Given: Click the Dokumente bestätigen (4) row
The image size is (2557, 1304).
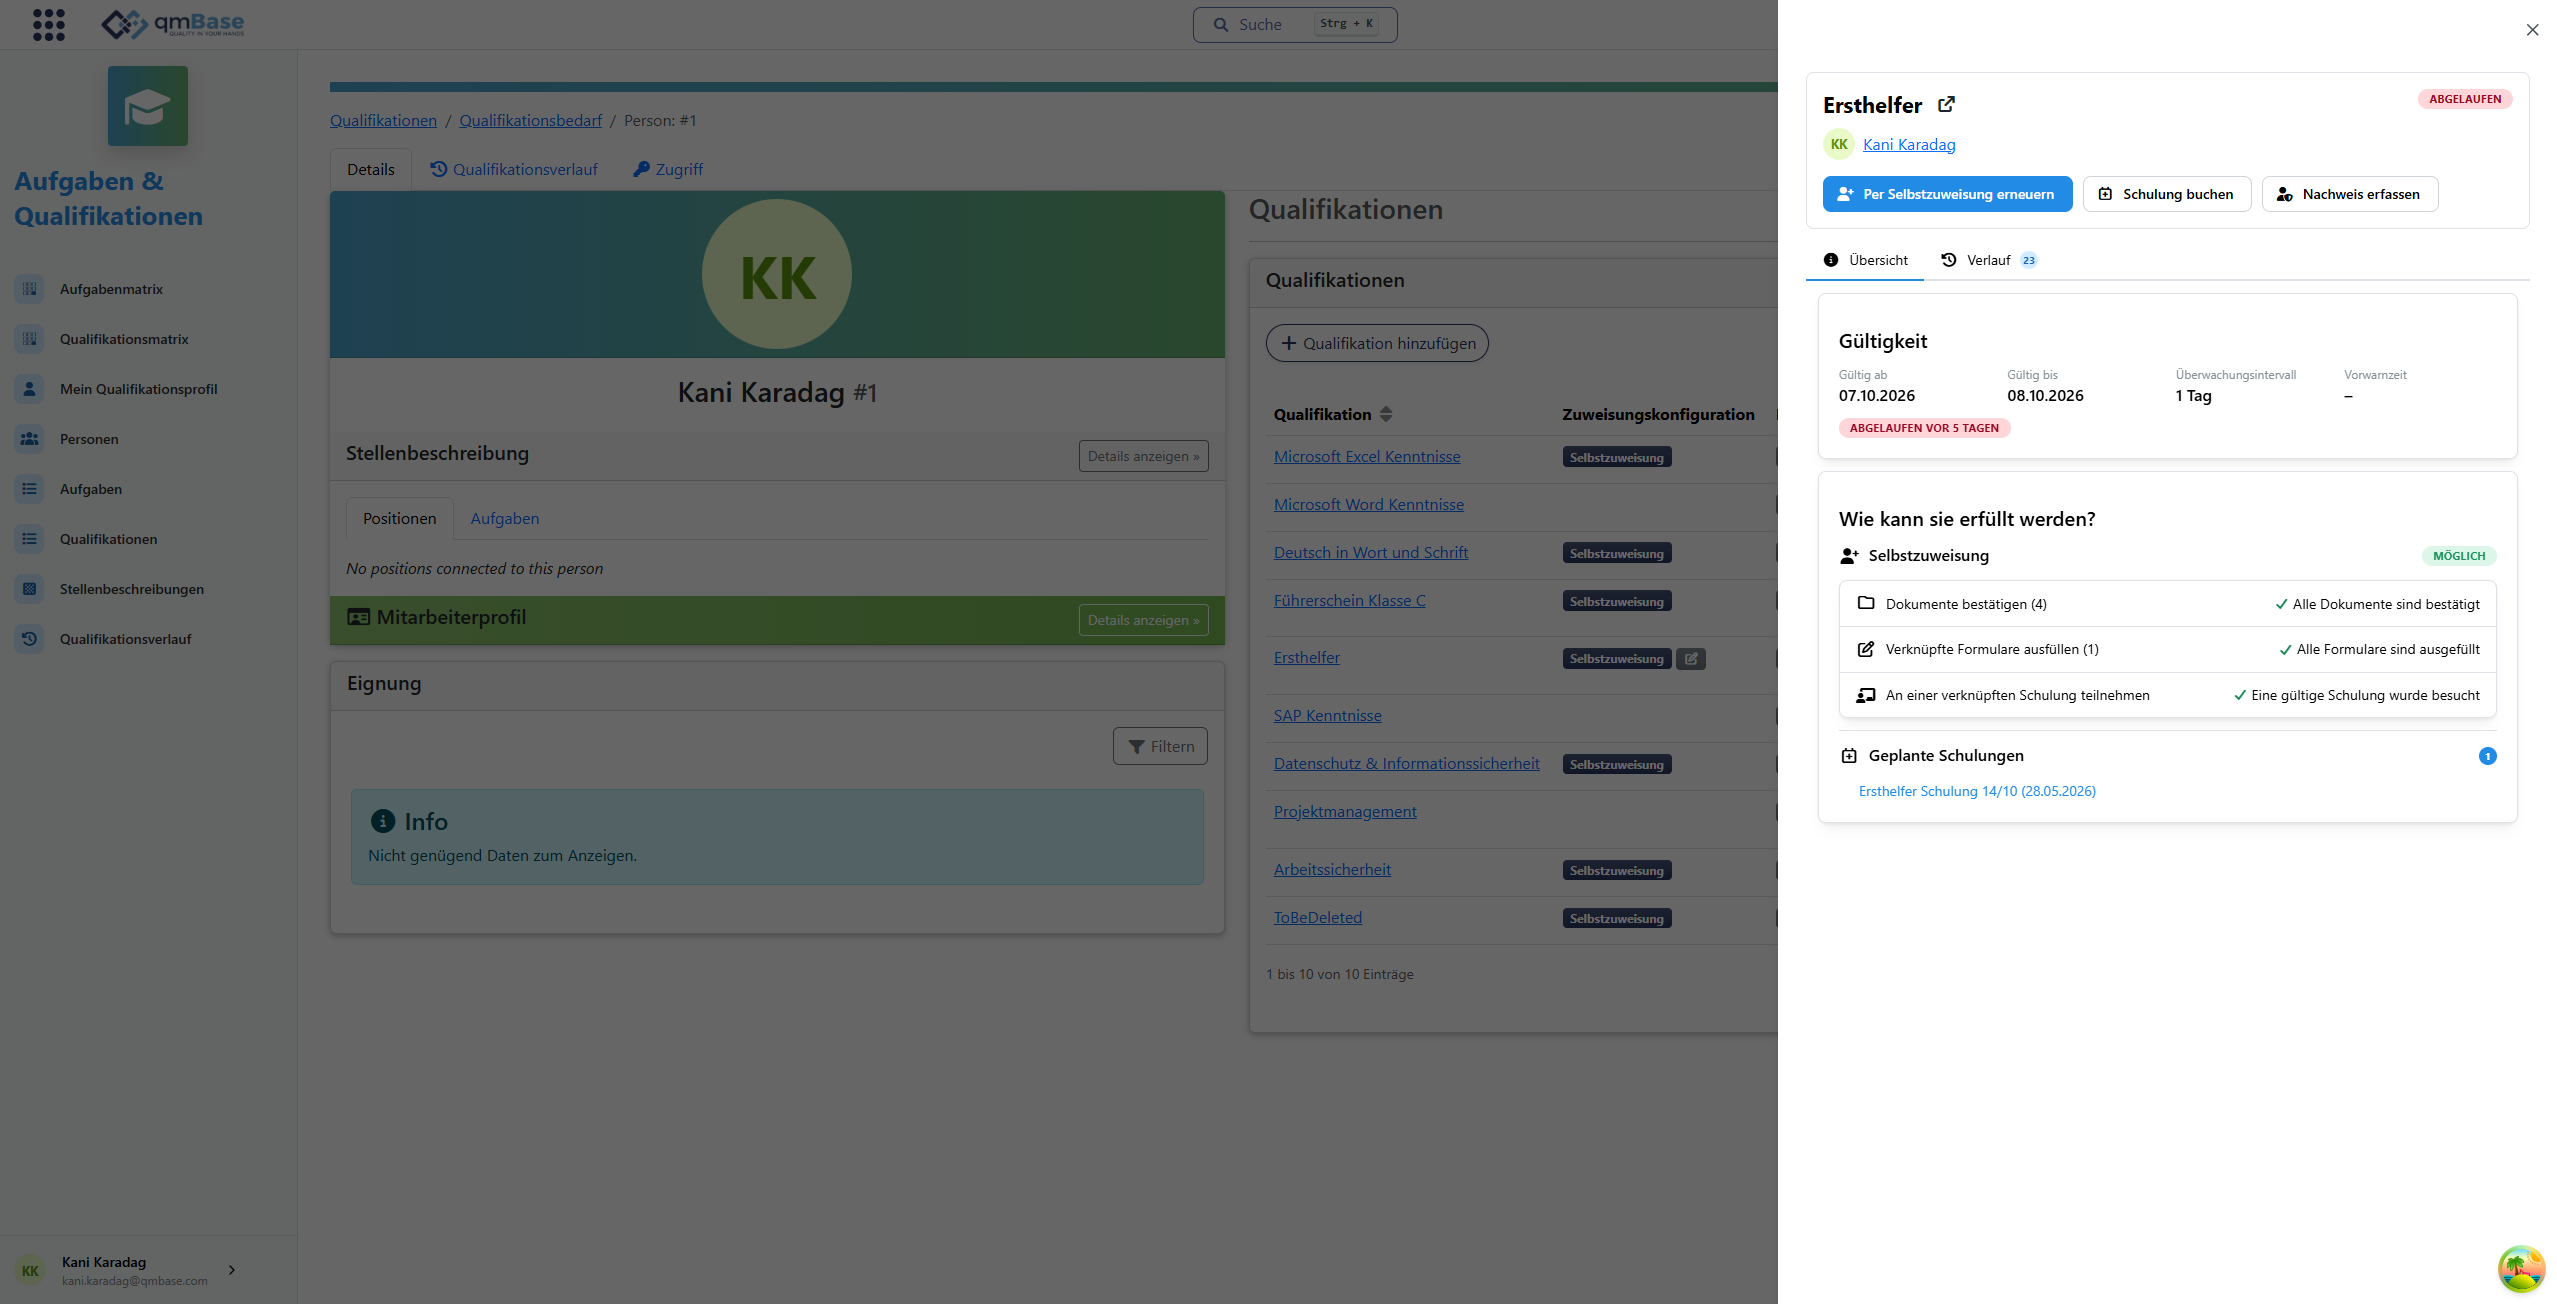Looking at the screenshot, I should (x=2167, y=604).
